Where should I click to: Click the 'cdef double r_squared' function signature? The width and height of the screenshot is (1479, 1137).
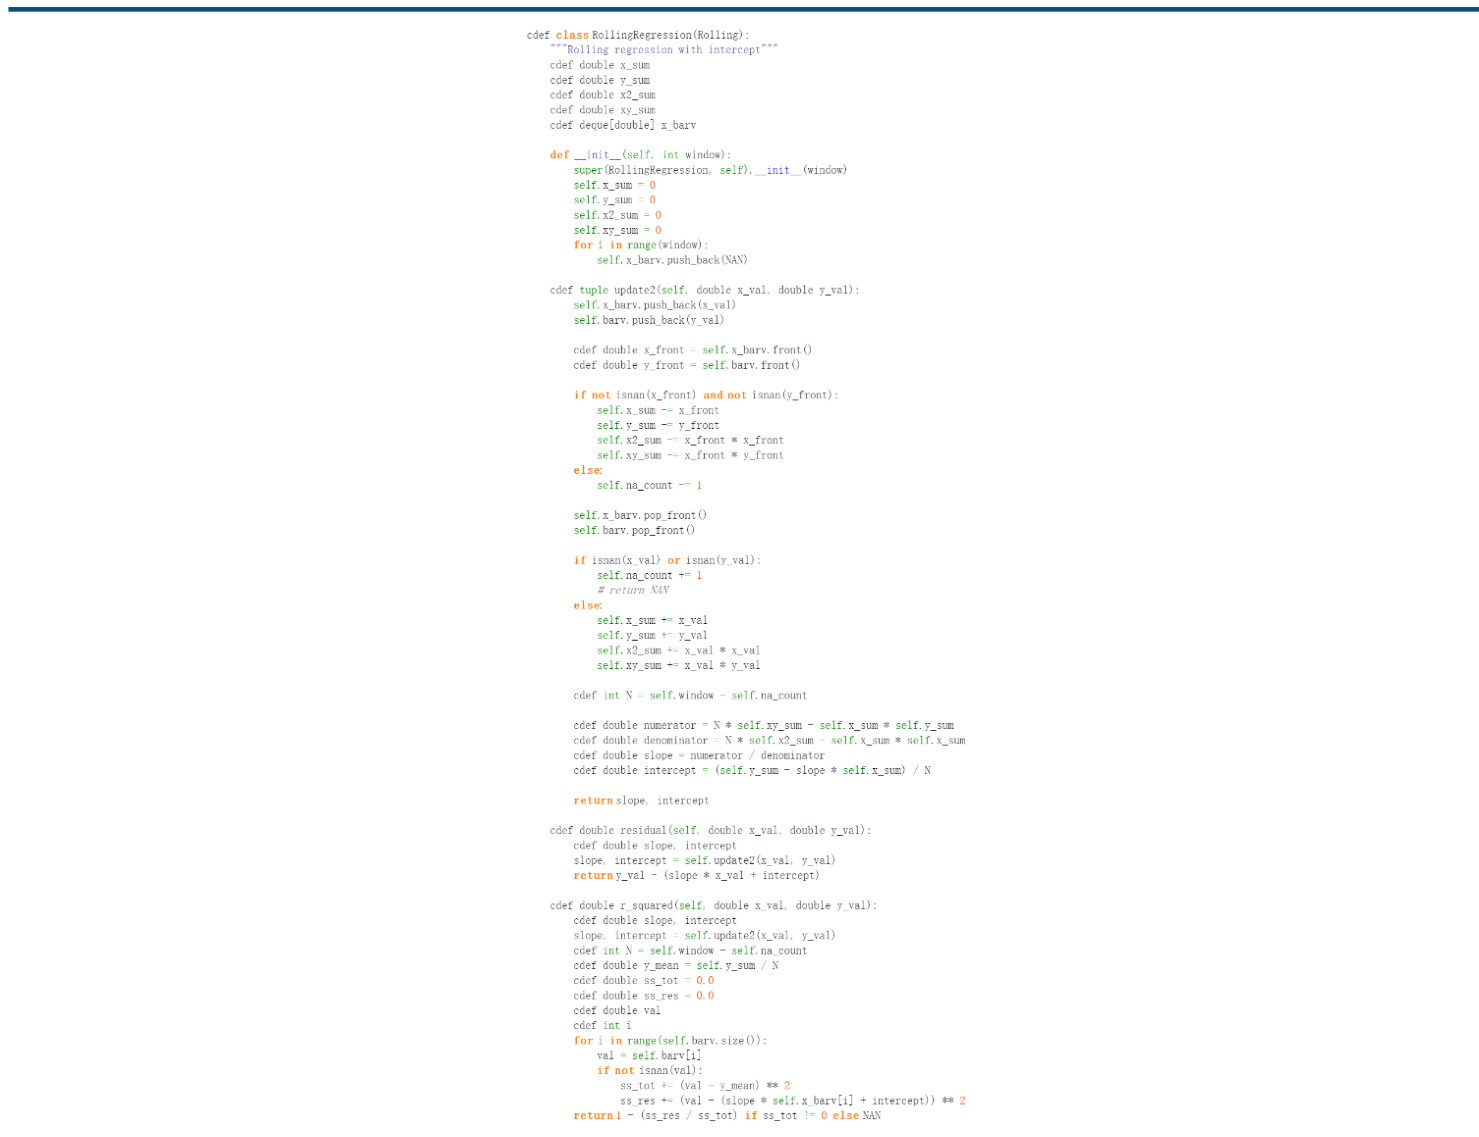coord(713,905)
